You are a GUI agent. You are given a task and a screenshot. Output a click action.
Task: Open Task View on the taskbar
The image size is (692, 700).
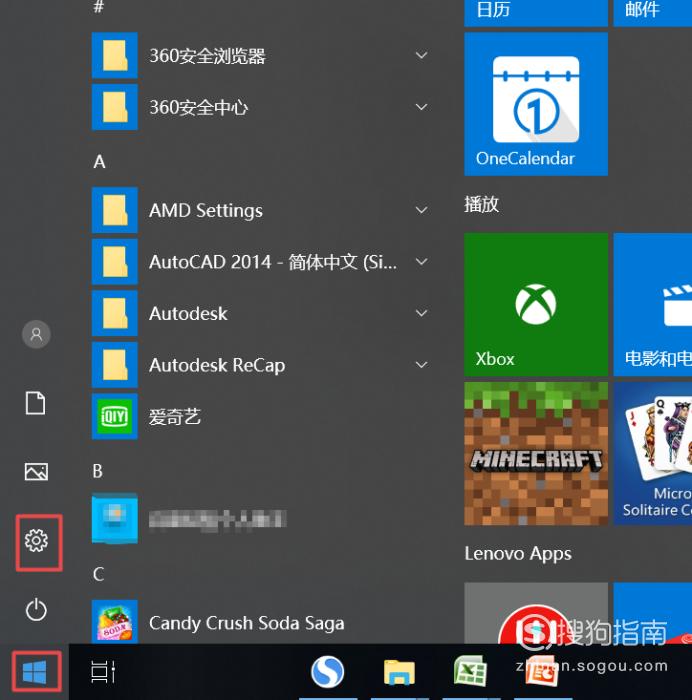tap(104, 672)
